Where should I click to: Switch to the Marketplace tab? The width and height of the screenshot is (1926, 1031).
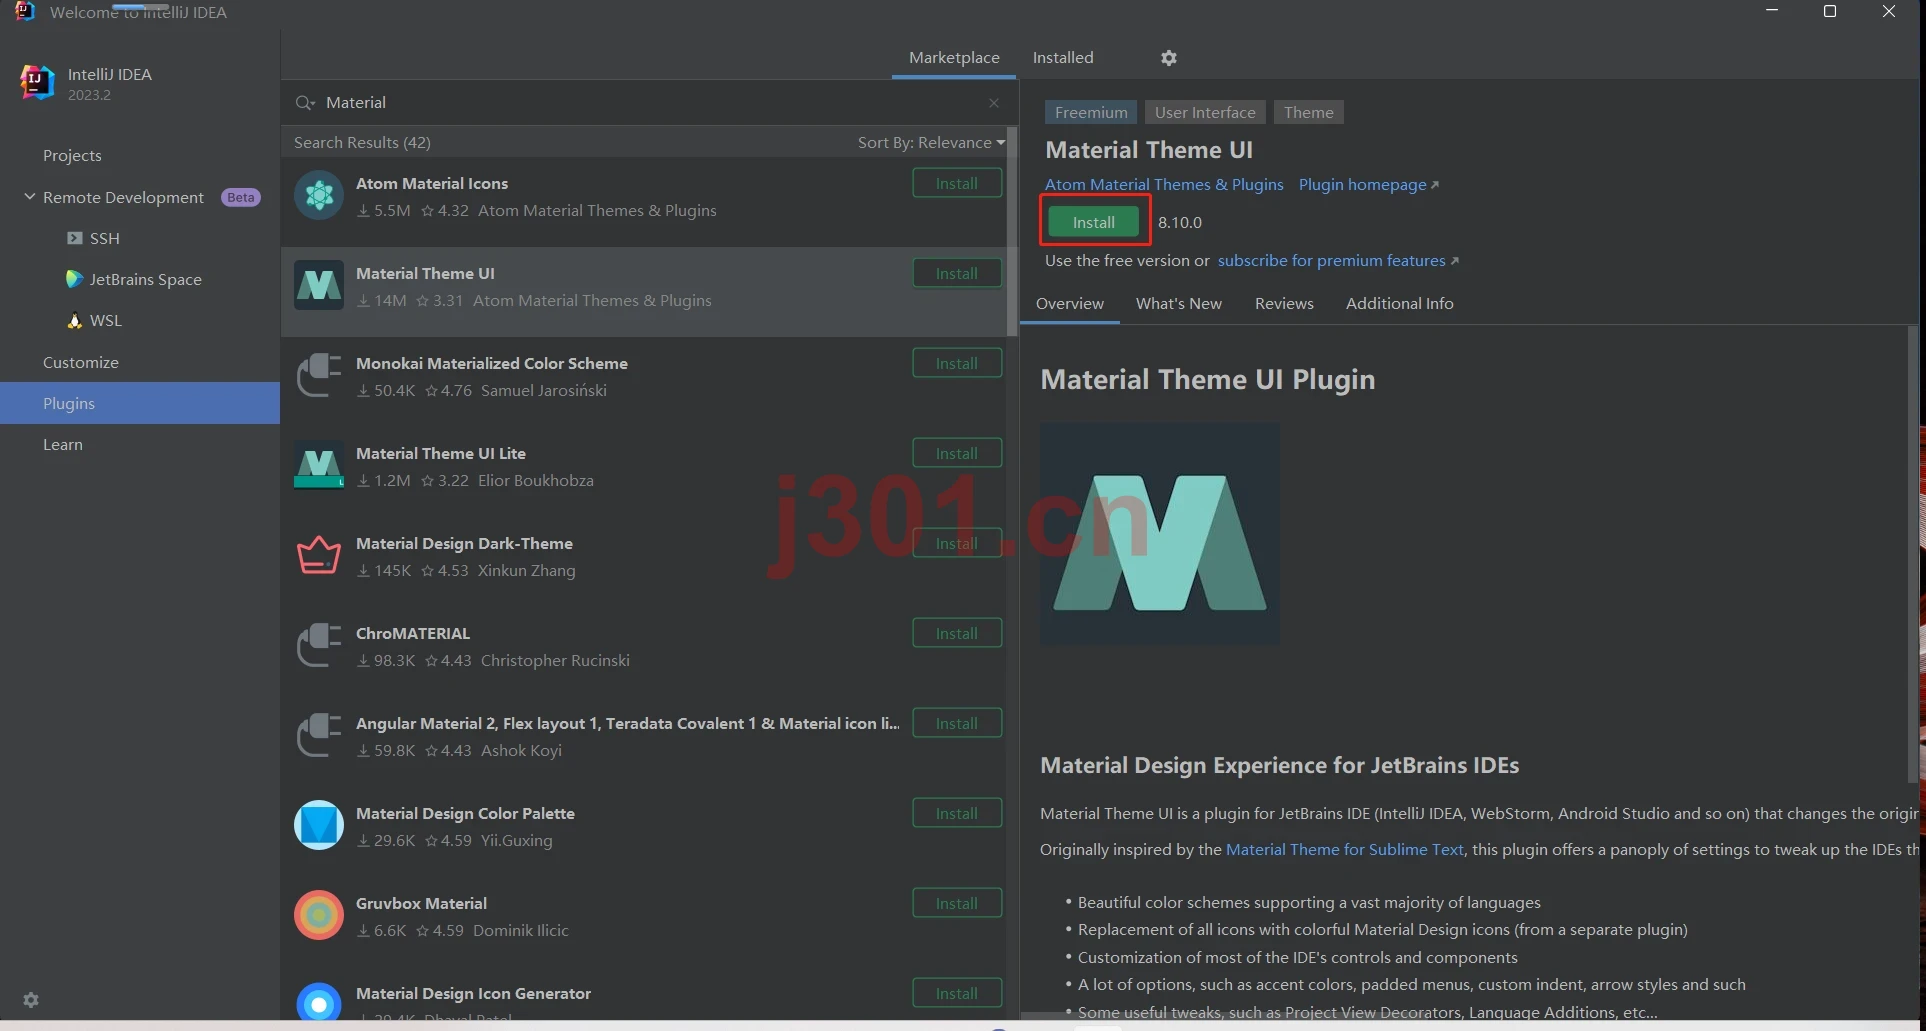954,58
